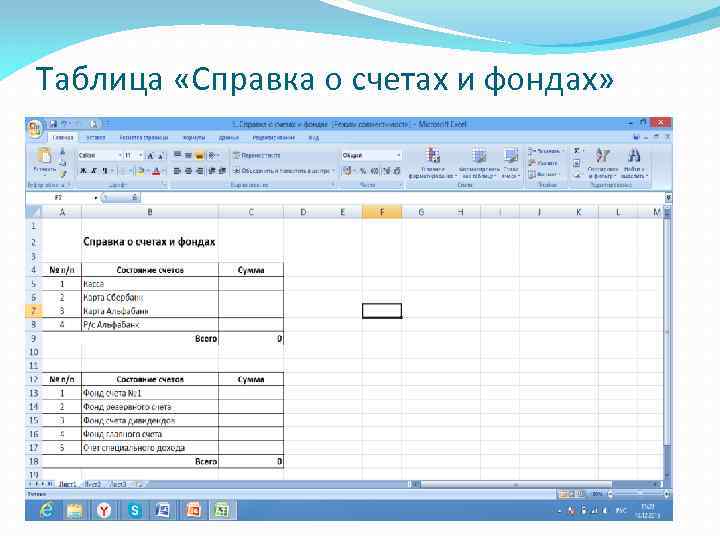Screen dimensions: 720x540
Task: Open the conditional formatting menu
Action: [433, 163]
